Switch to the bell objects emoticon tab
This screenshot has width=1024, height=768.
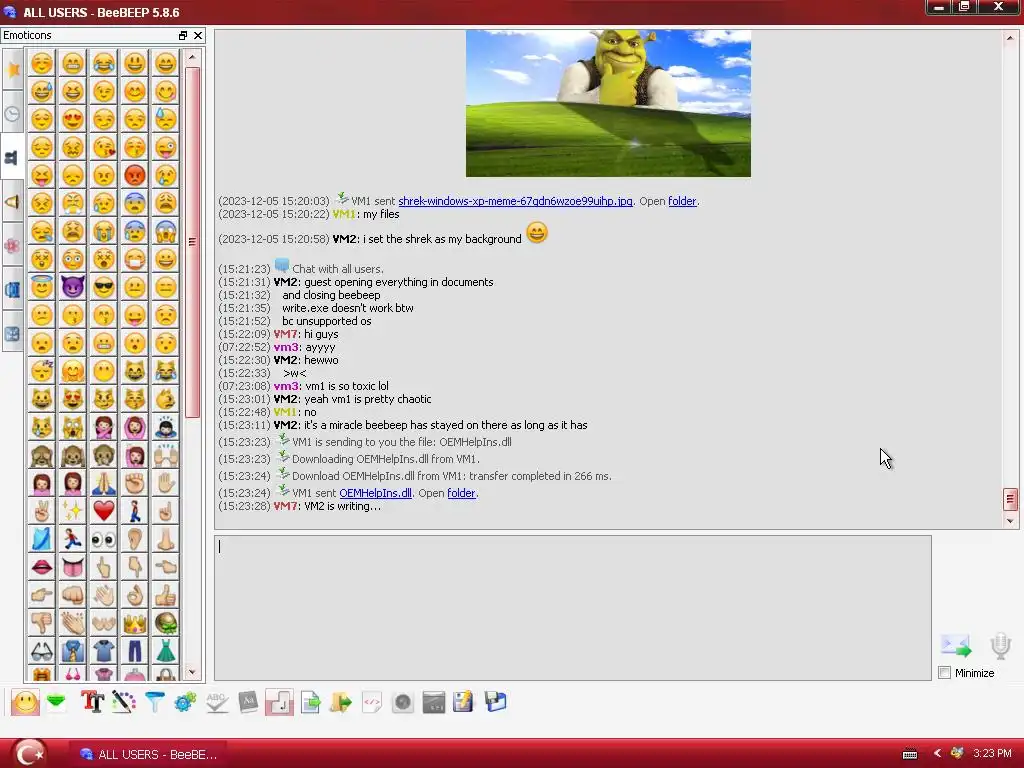pyautogui.click(x=12, y=202)
